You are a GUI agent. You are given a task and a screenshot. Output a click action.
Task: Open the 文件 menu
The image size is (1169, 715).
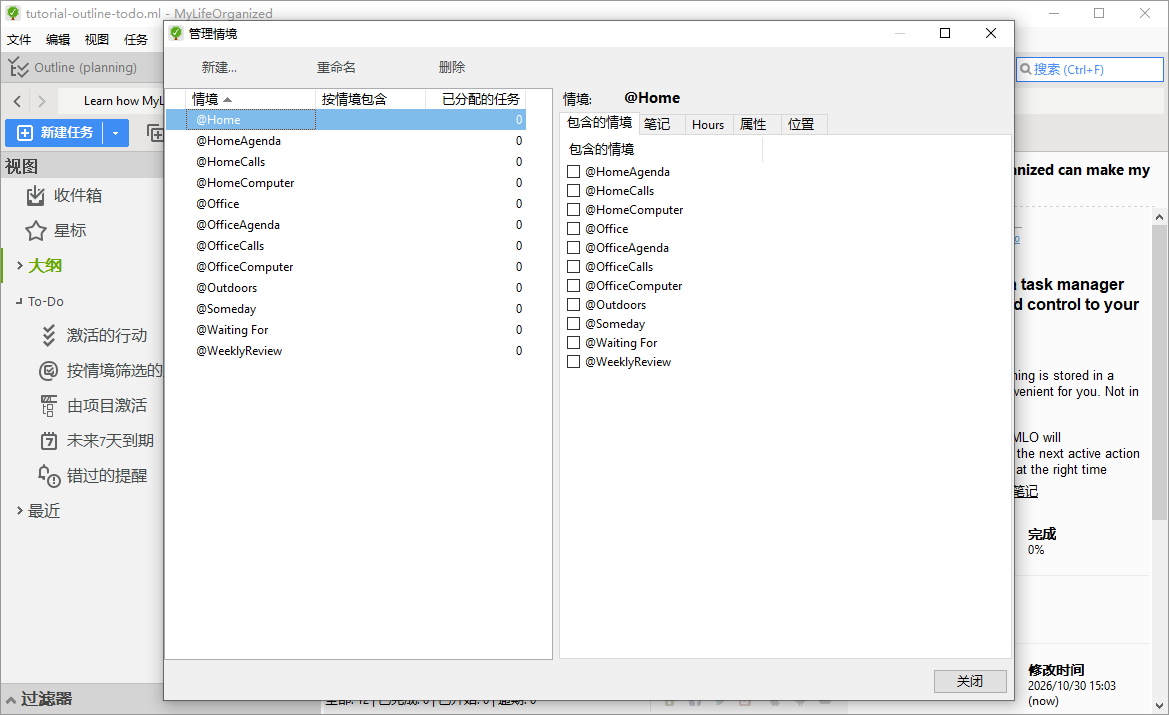coord(19,40)
